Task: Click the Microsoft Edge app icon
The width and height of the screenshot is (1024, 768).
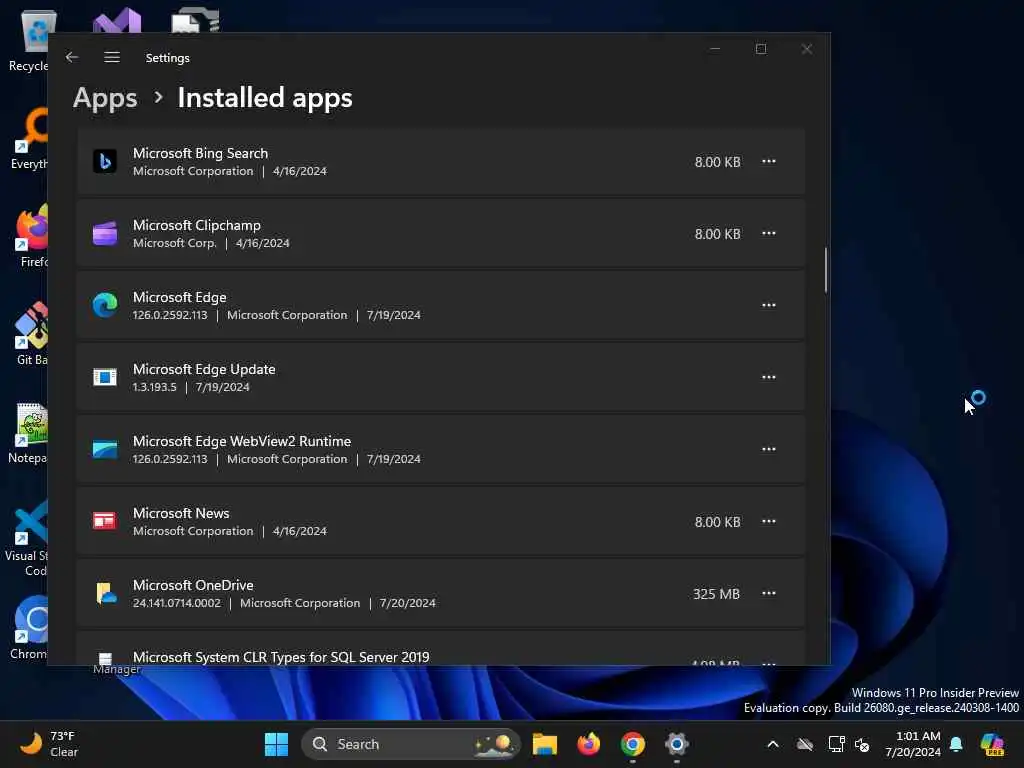Action: (104, 305)
